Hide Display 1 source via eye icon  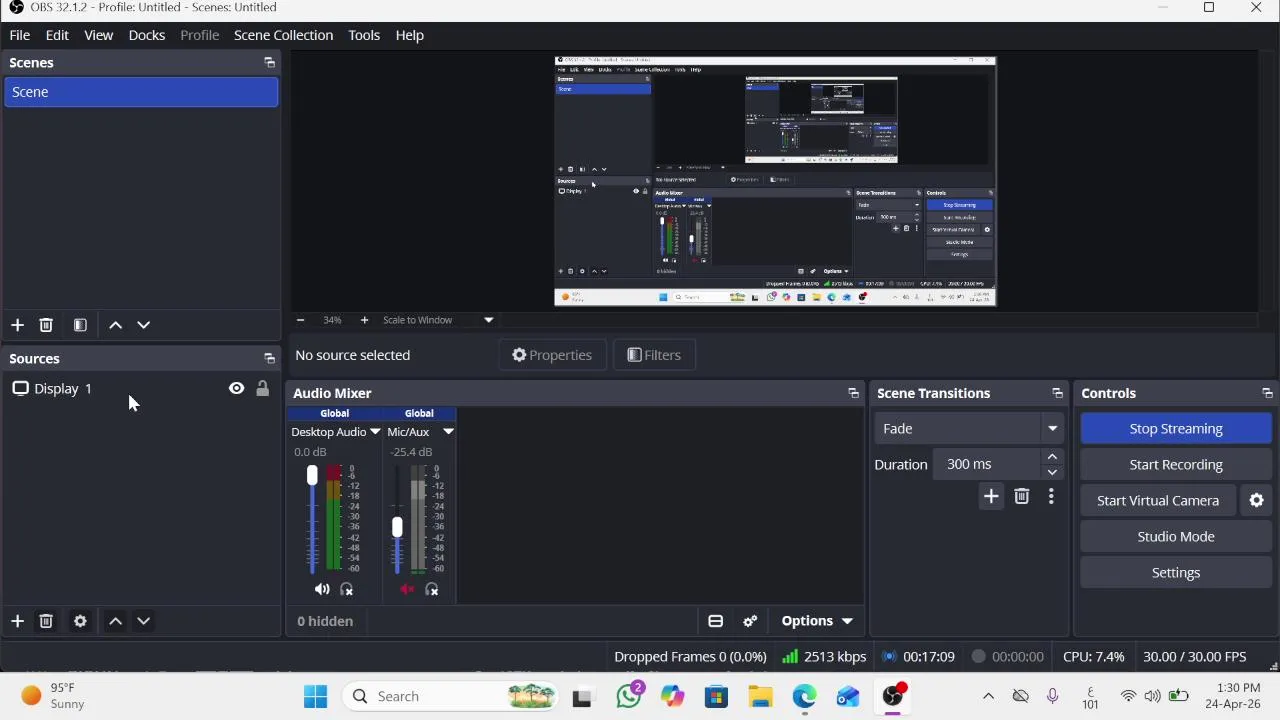coord(236,389)
